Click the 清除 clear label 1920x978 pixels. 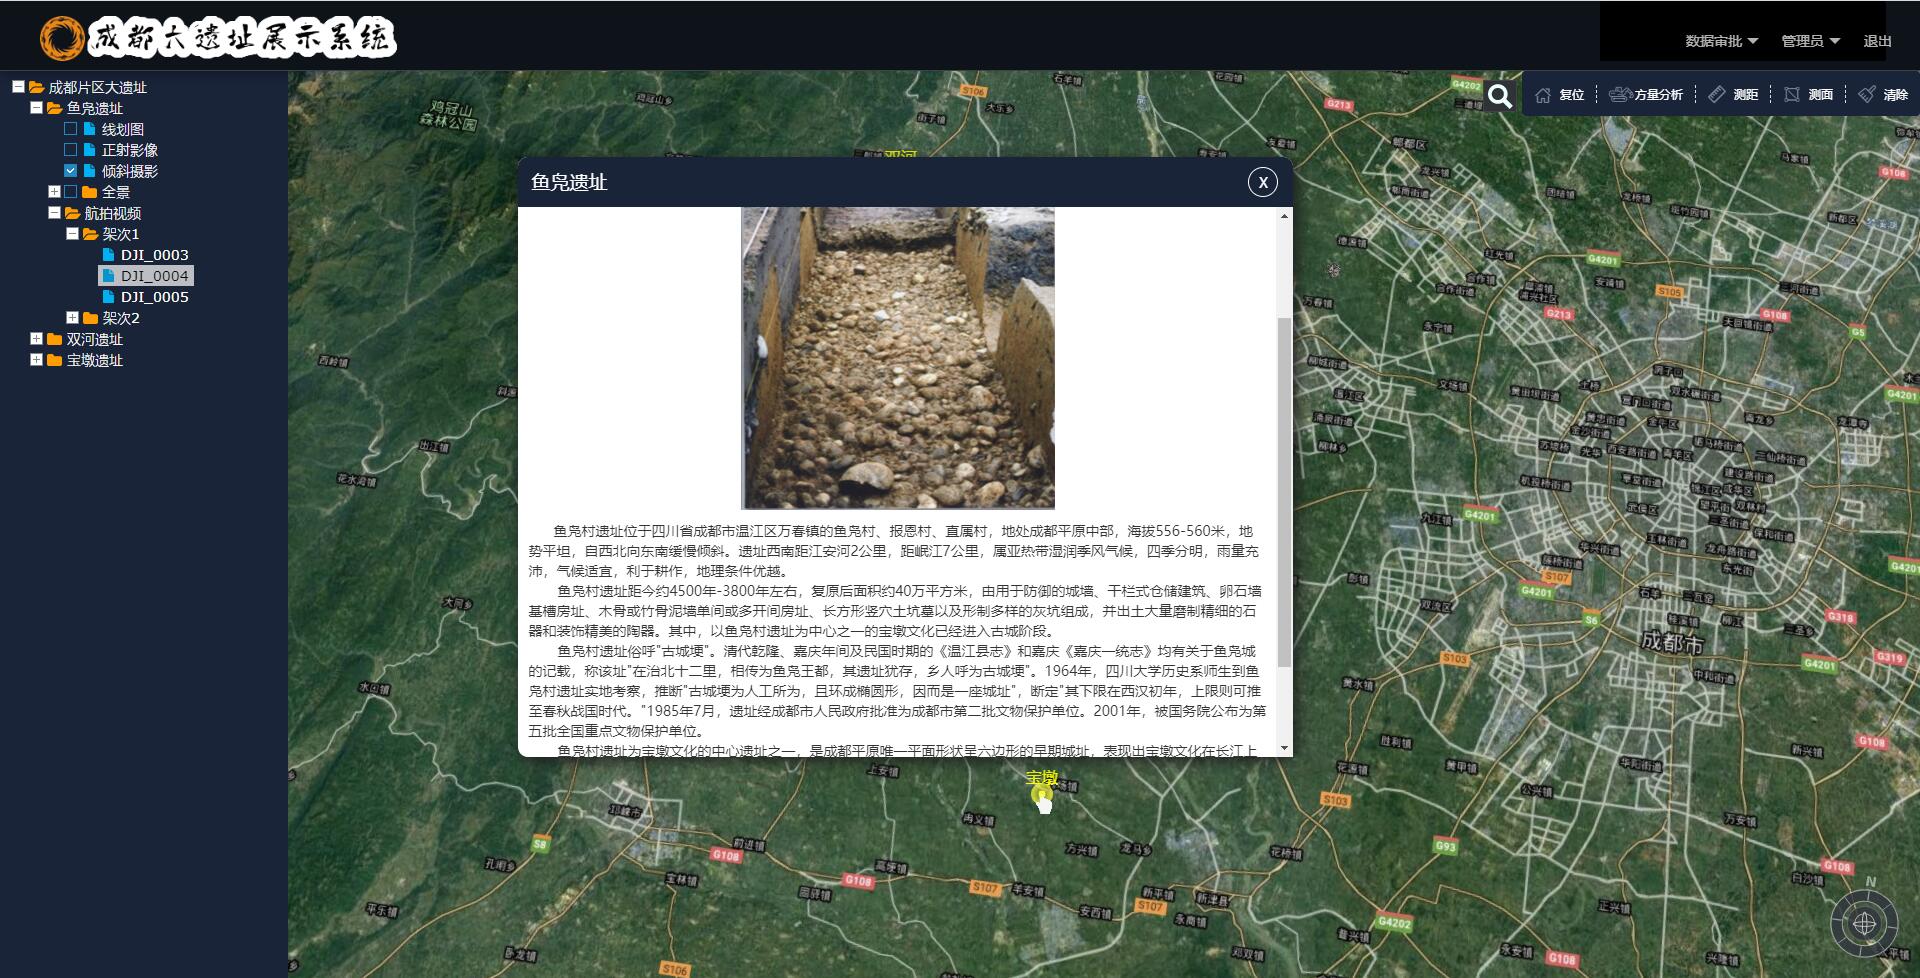coord(1896,95)
